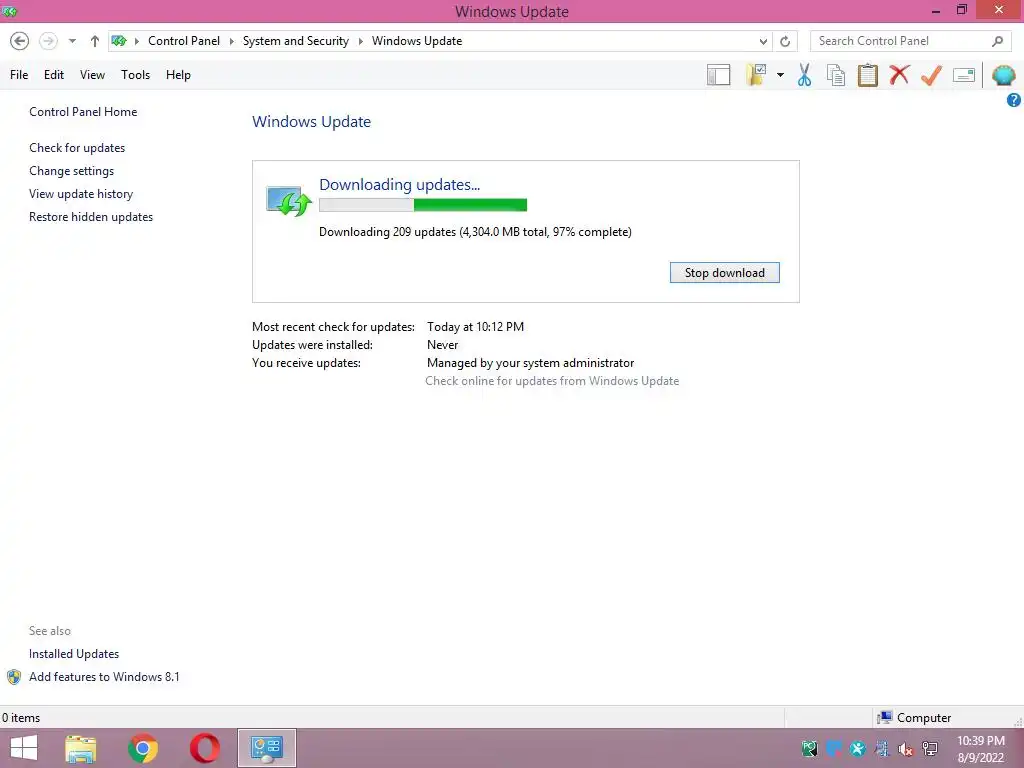Open the View menu
1024x768 pixels.
[92, 75]
